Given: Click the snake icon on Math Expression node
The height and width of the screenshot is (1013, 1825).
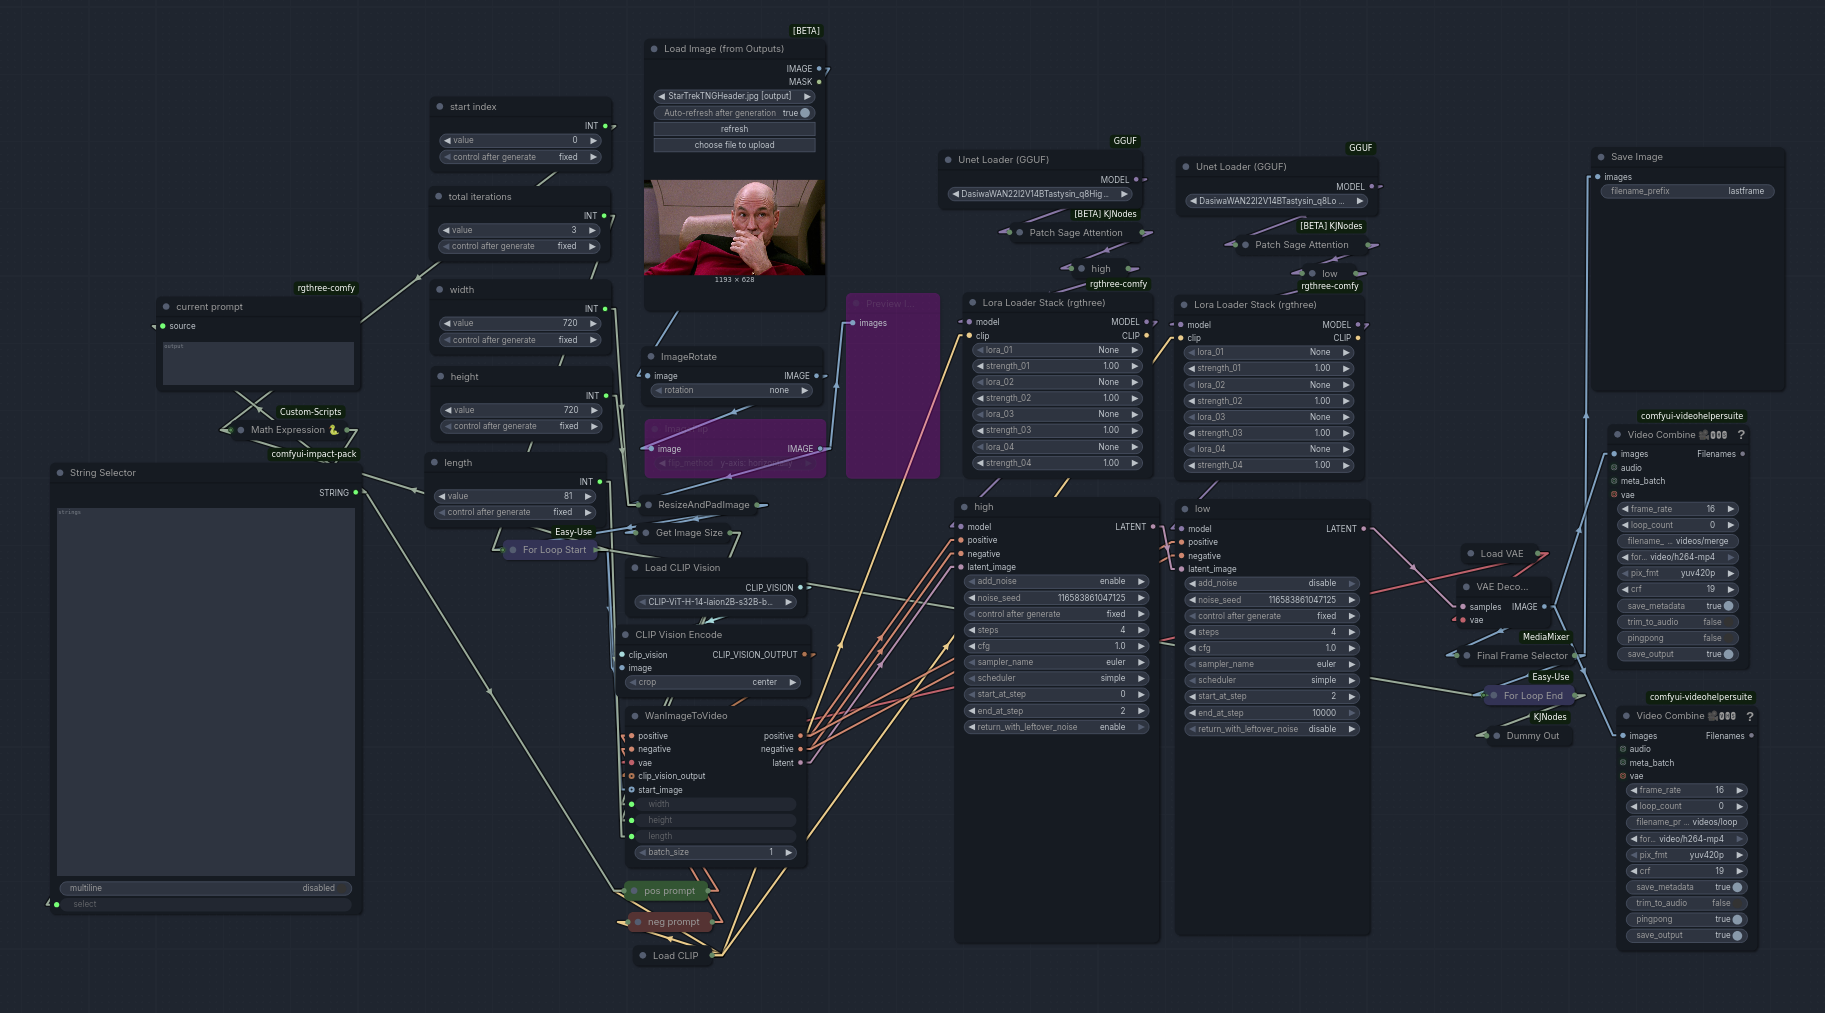Looking at the screenshot, I should click(334, 430).
